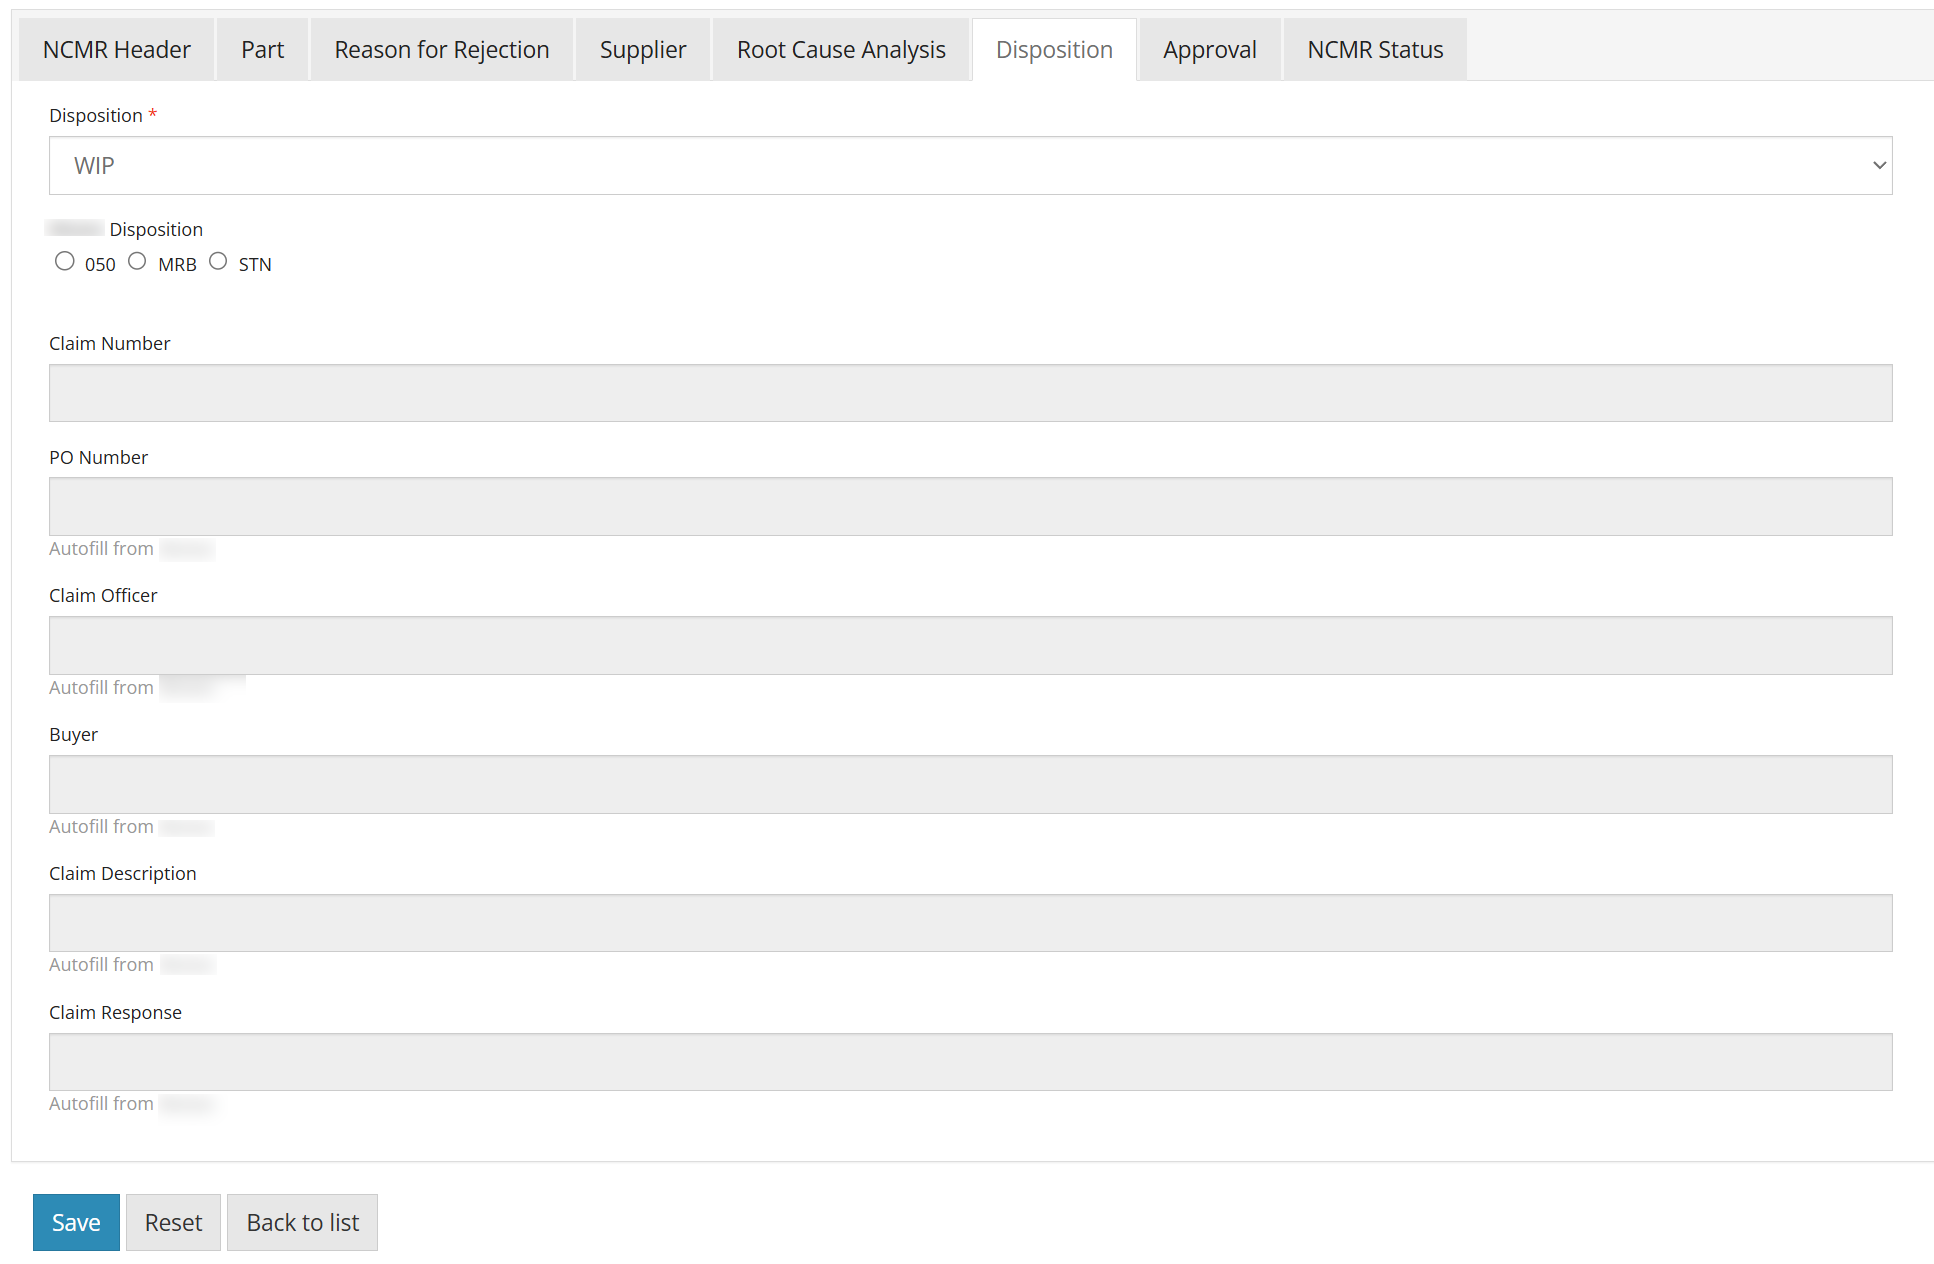Expand the Disposition selection list
This screenshot has width=1934, height=1264.
point(1878,165)
